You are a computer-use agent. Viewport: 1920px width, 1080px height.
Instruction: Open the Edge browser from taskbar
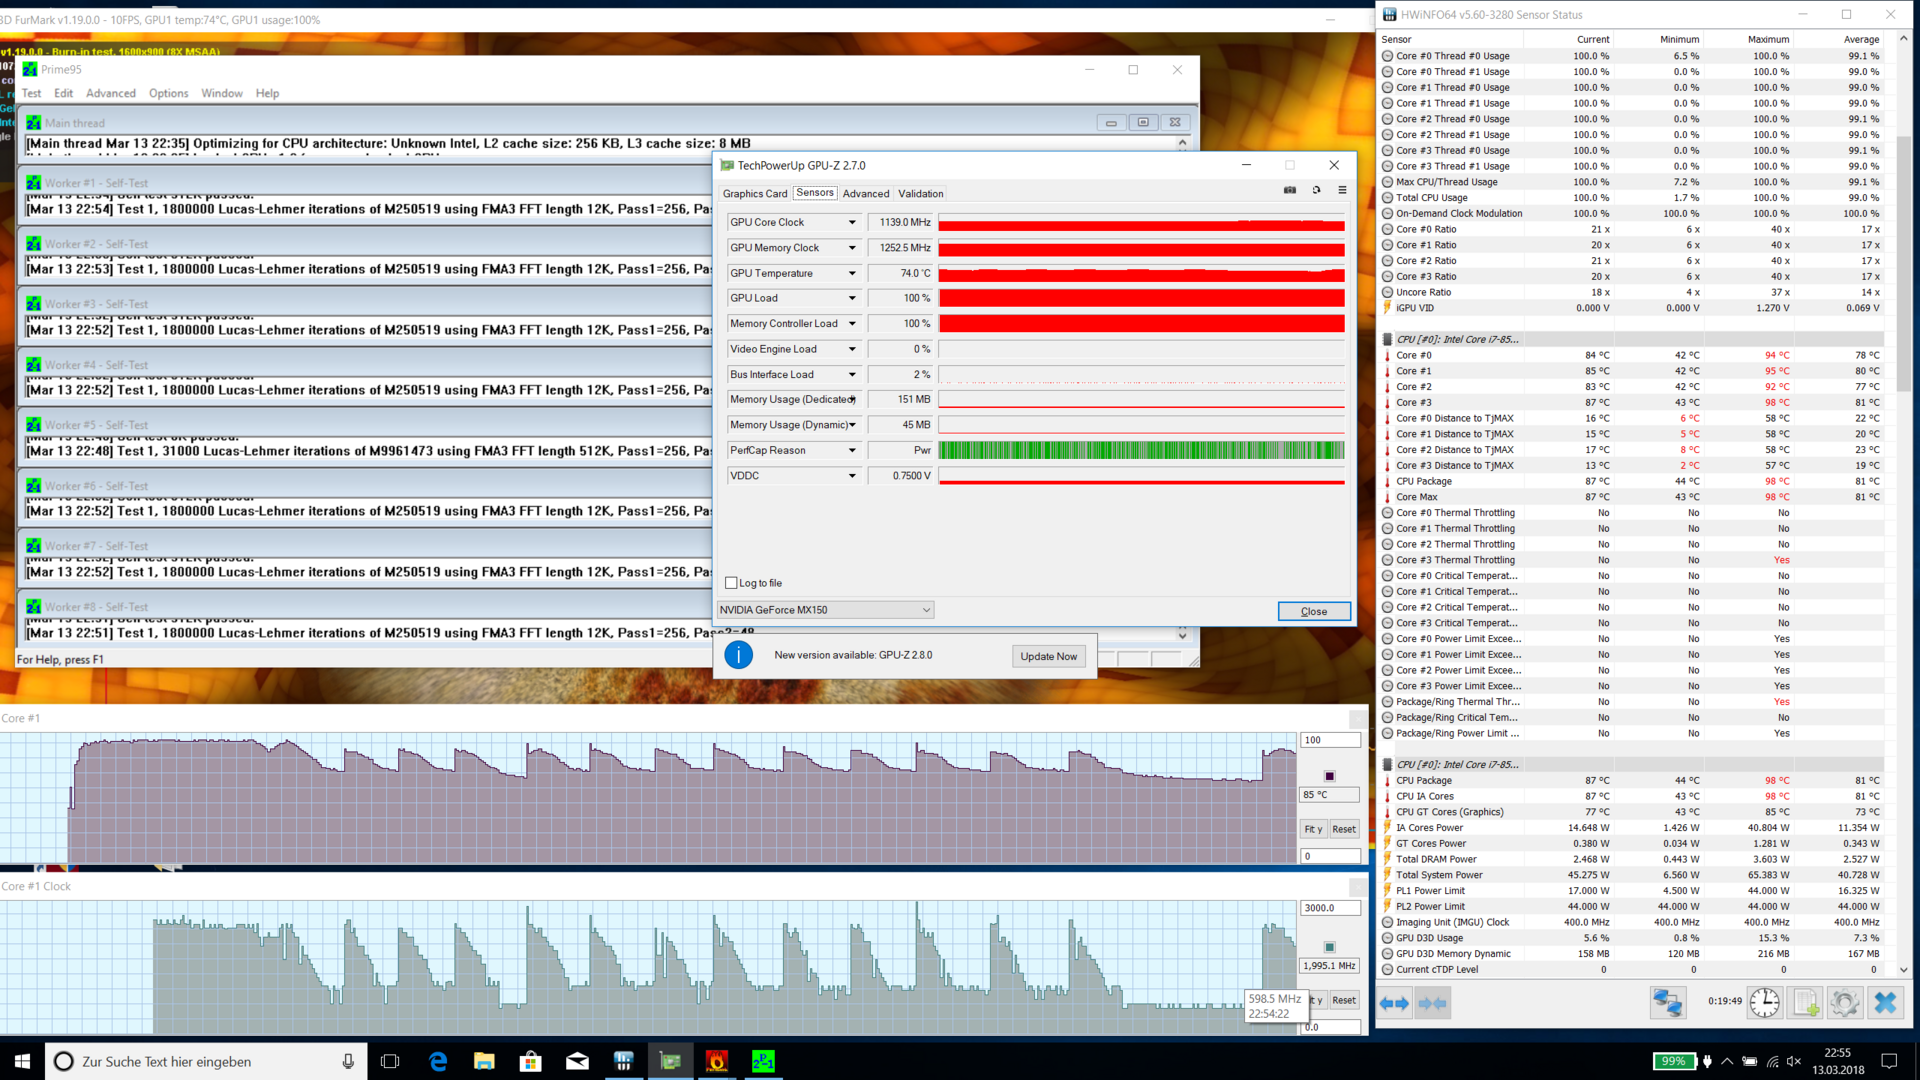pyautogui.click(x=438, y=1061)
